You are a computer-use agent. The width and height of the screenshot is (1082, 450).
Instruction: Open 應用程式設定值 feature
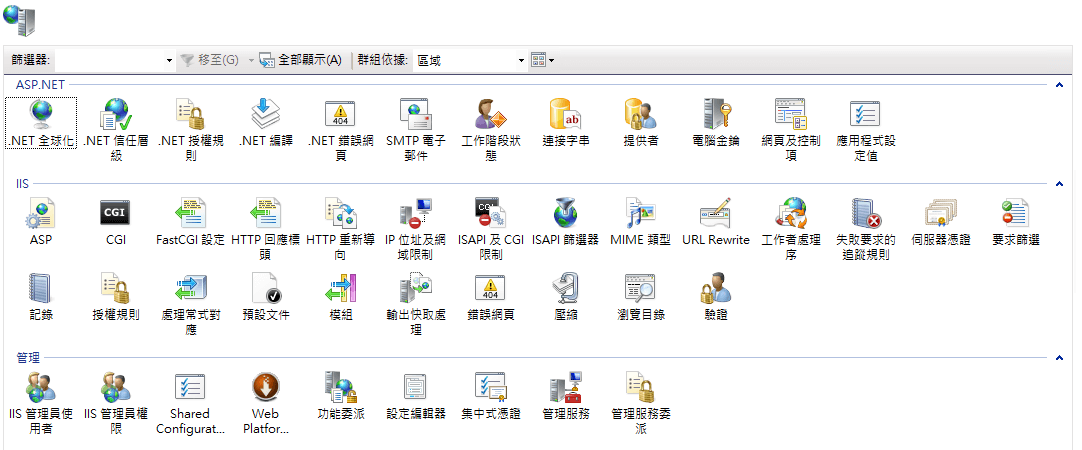pos(865,130)
